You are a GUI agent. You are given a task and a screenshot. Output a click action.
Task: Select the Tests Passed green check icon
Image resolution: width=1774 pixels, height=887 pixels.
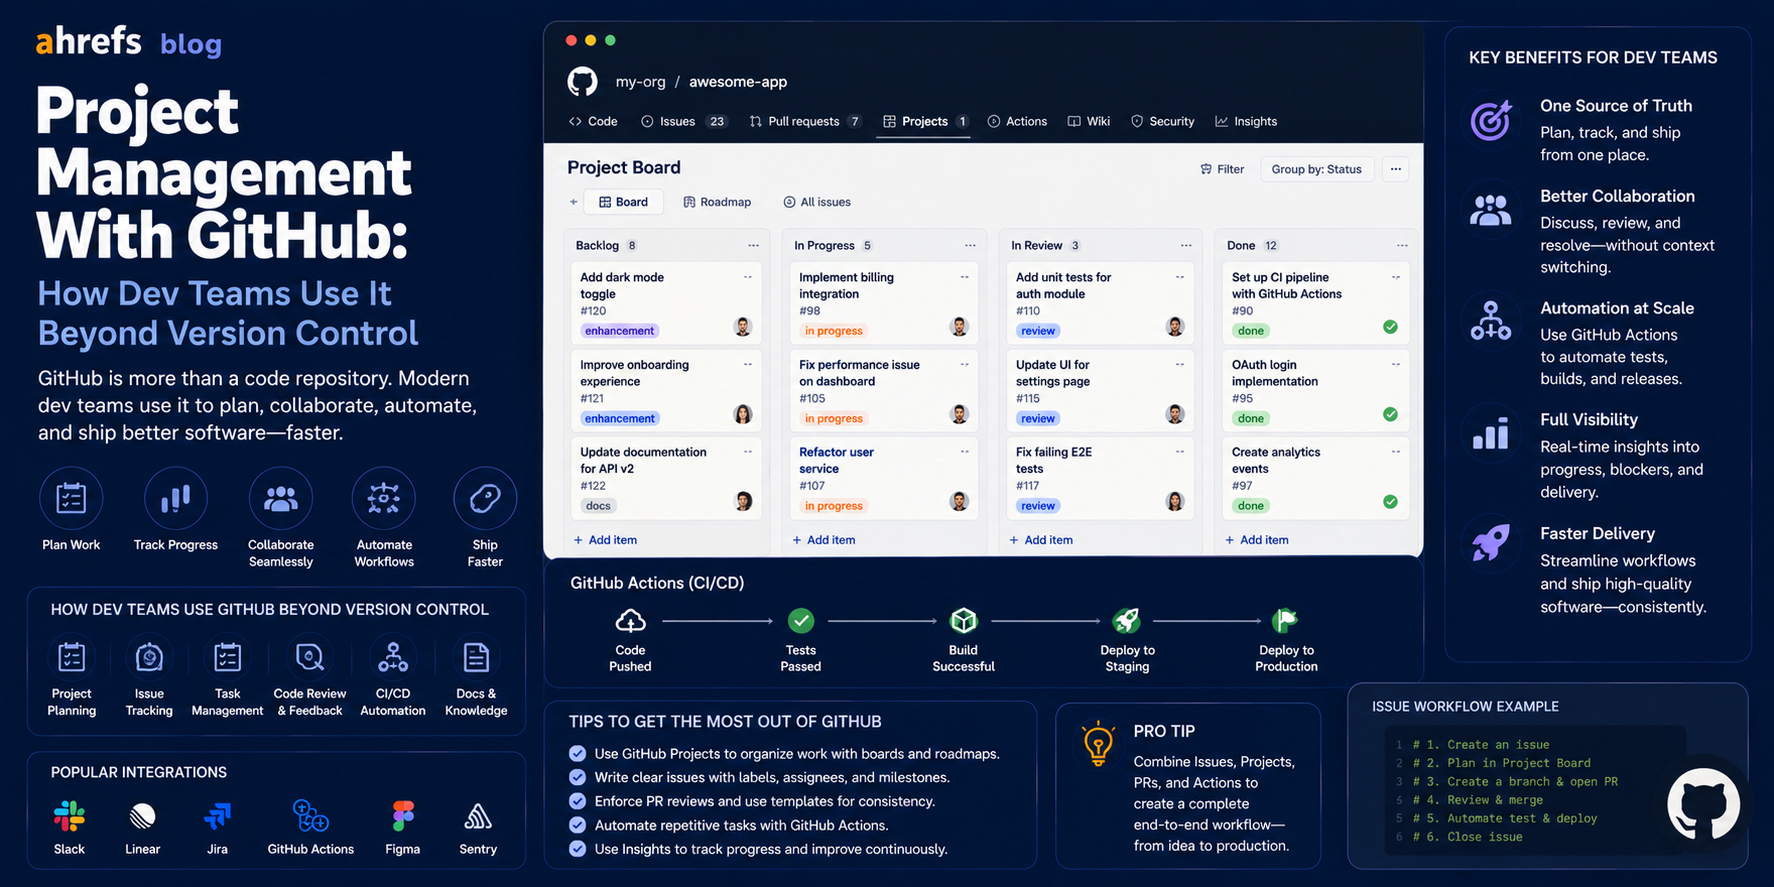point(801,621)
